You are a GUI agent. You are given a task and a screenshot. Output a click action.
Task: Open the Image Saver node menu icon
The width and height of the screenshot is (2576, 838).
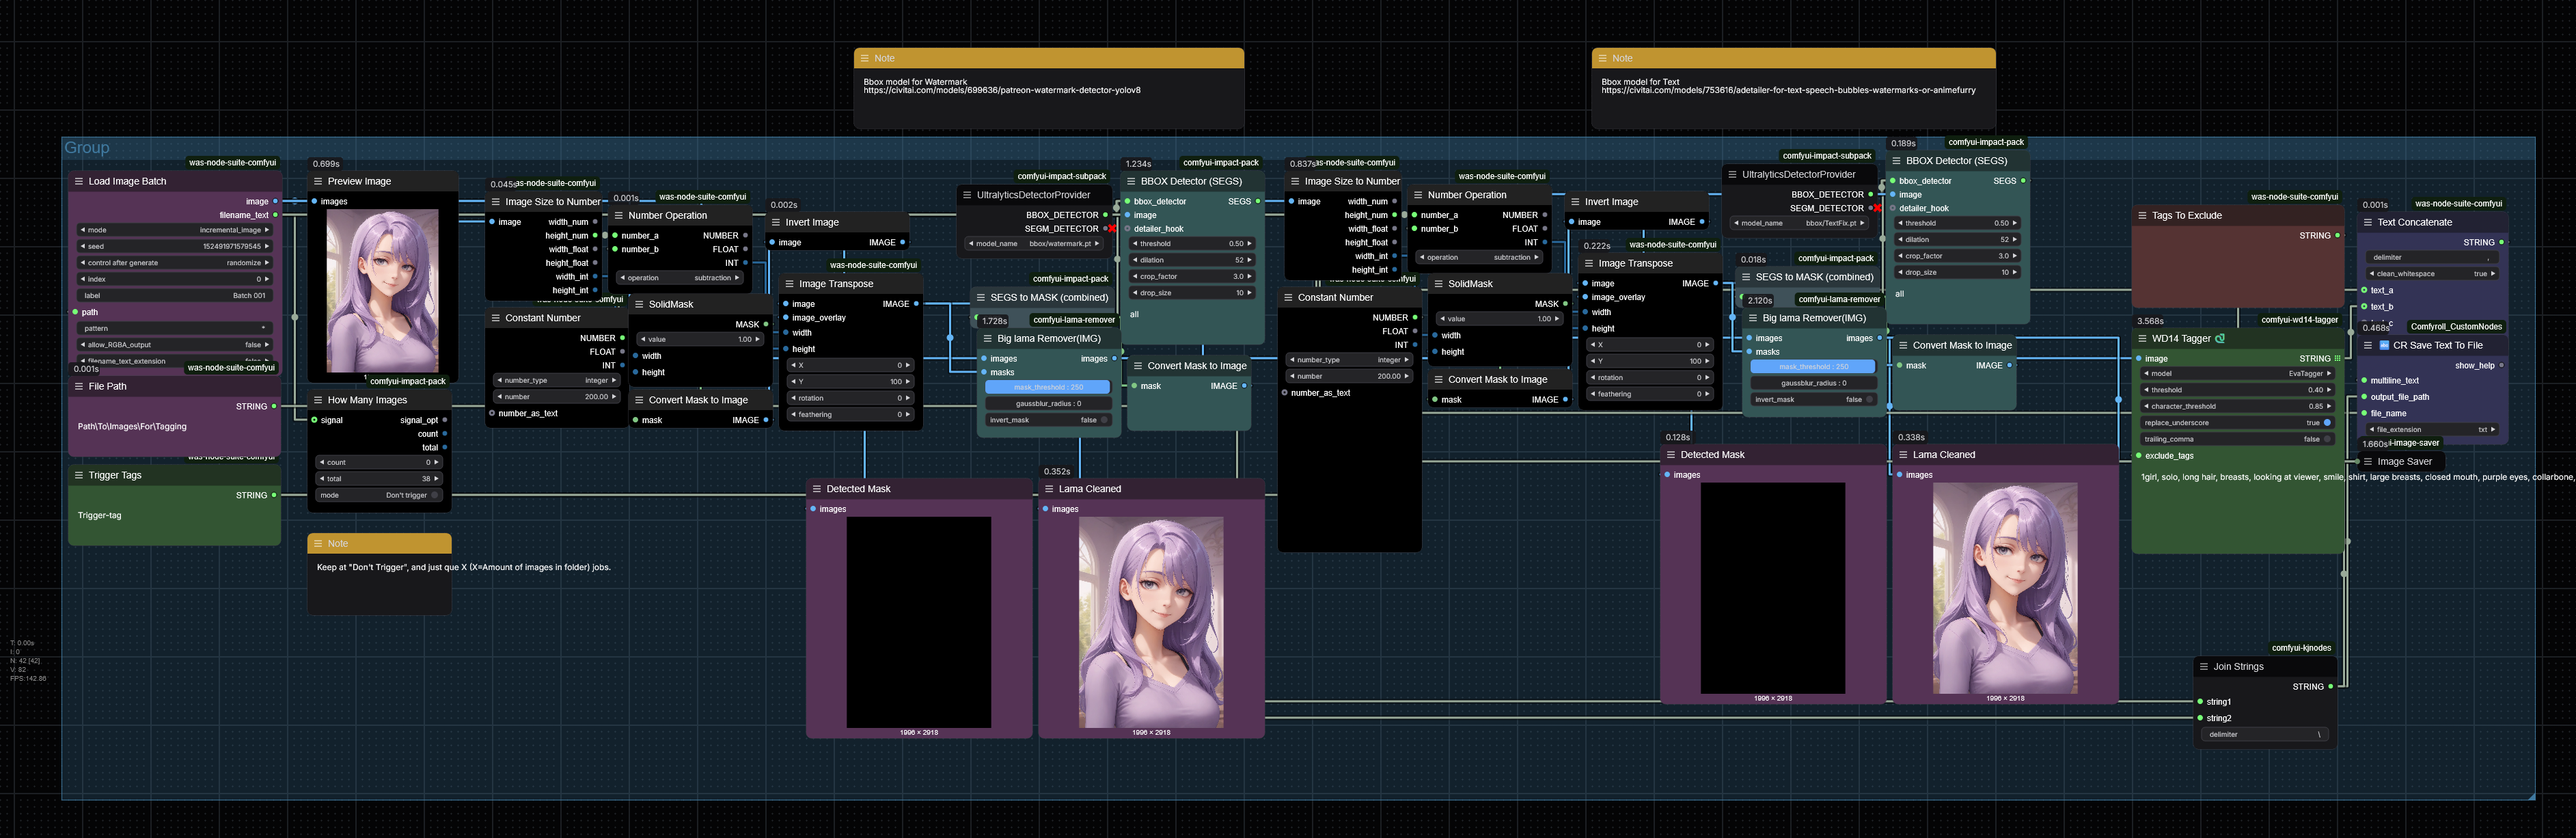tap(2367, 461)
